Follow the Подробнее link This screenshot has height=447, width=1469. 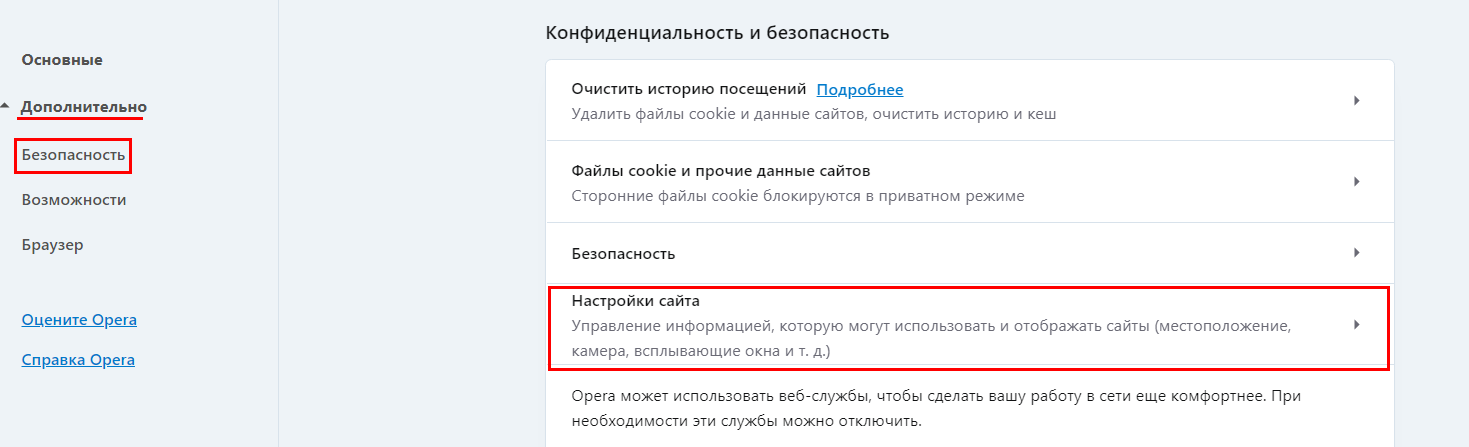point(860,90)
